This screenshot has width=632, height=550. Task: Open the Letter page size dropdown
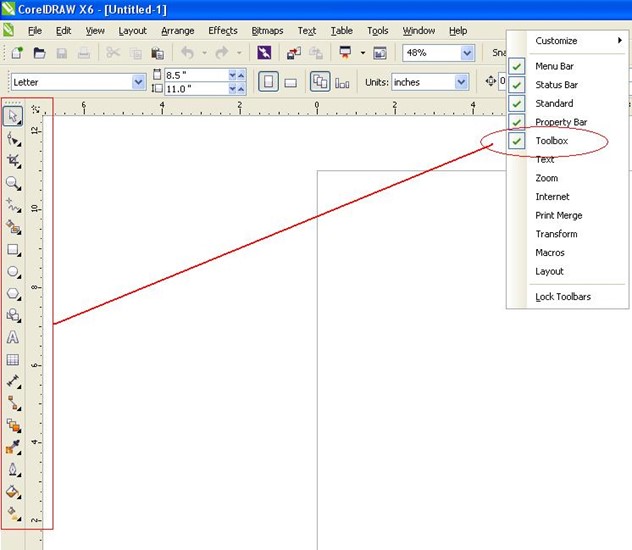[138, 82]
